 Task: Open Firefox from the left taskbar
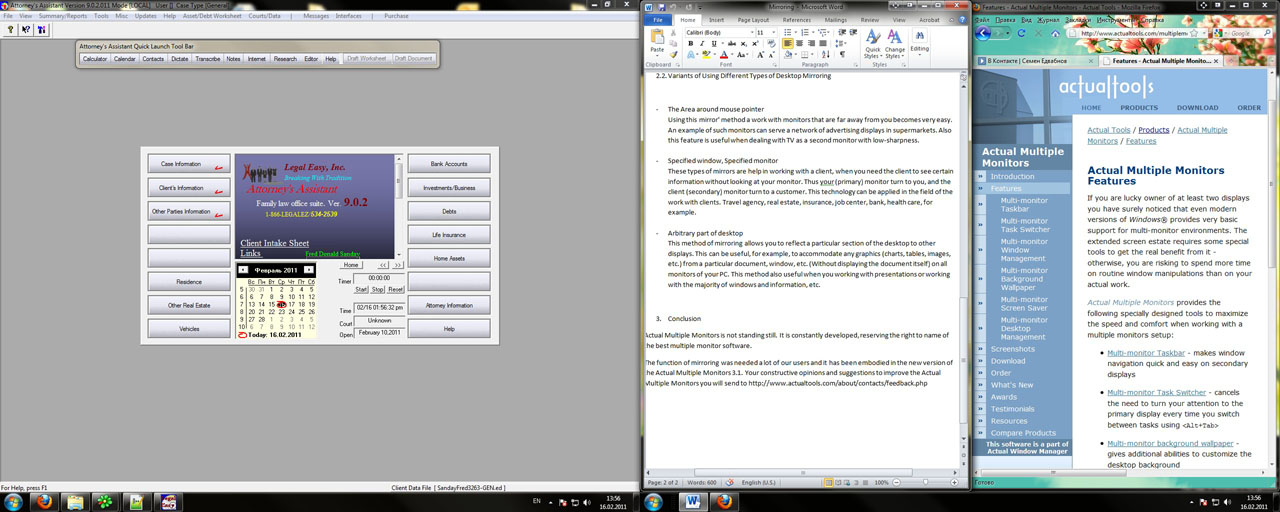tap(43, 501)
